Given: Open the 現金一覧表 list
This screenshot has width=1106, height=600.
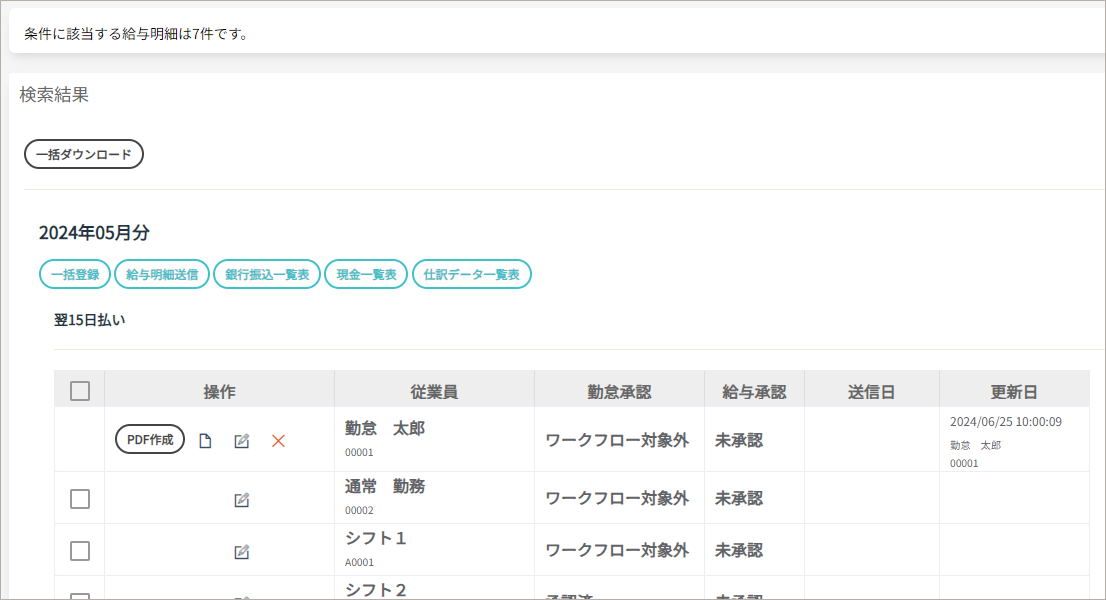Looking at the screenshot, I should coord(366,274).
